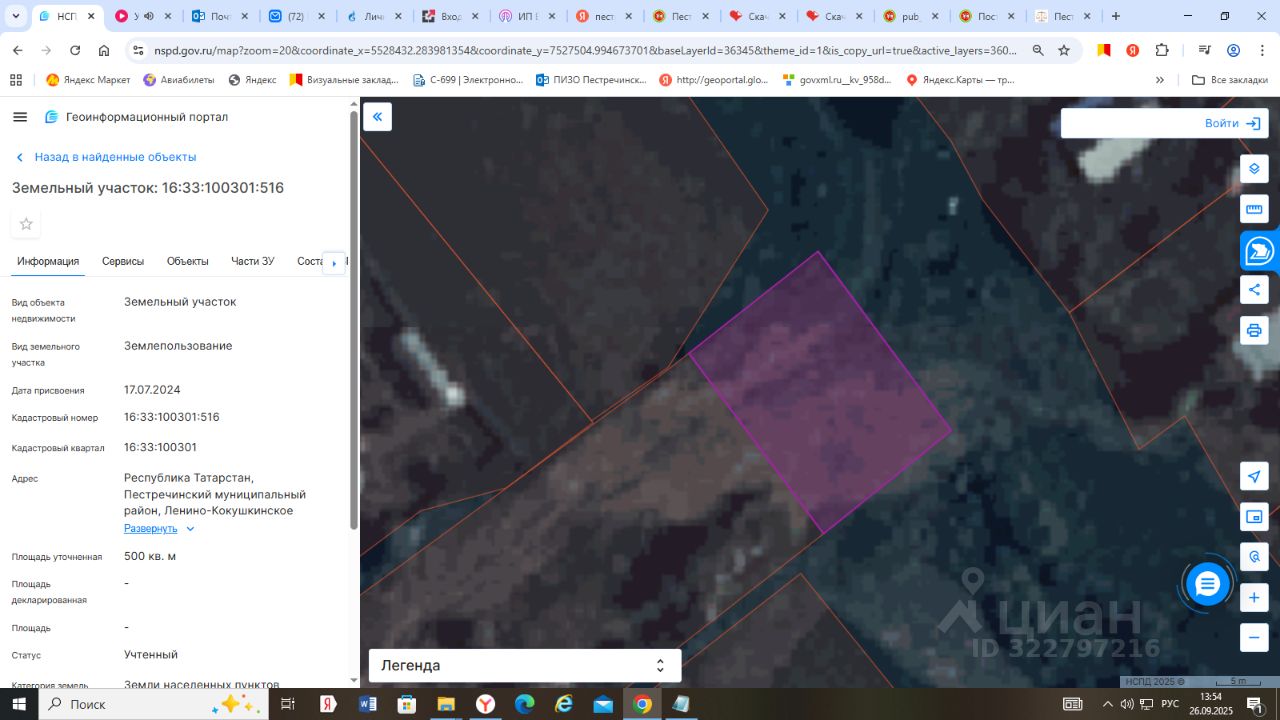Switch to the Сервисы tab
This screenshot has width=1280, height=720.
[x=123, y=261]
